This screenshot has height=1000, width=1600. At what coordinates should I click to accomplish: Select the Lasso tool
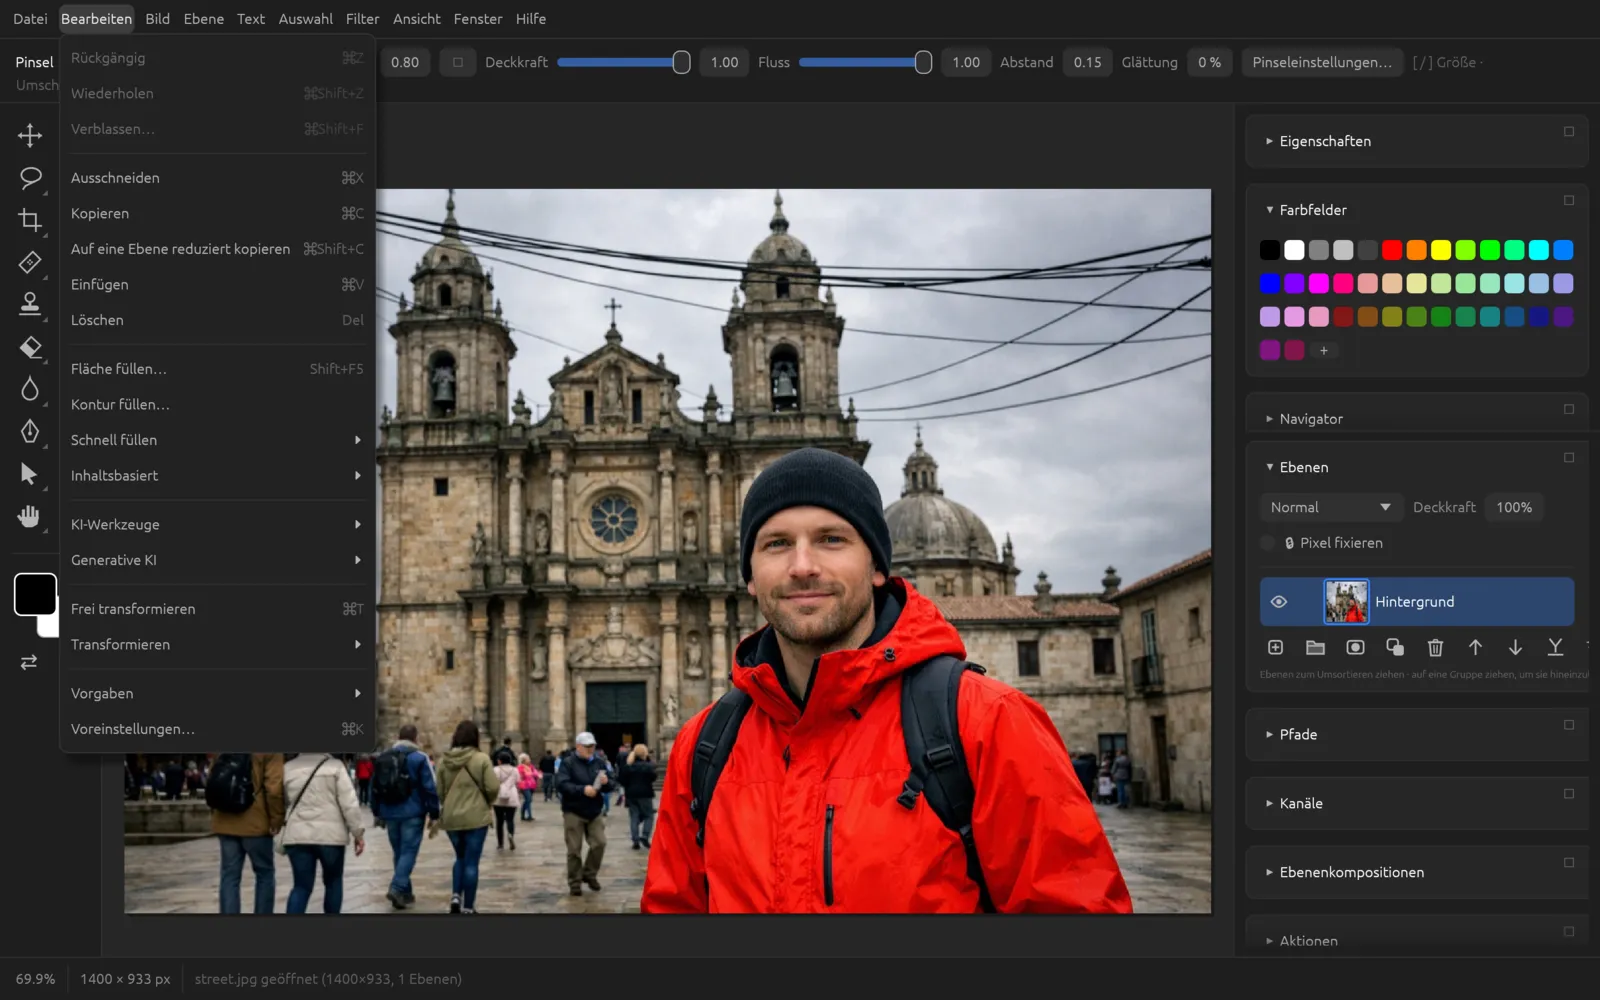tap(30, 178)
